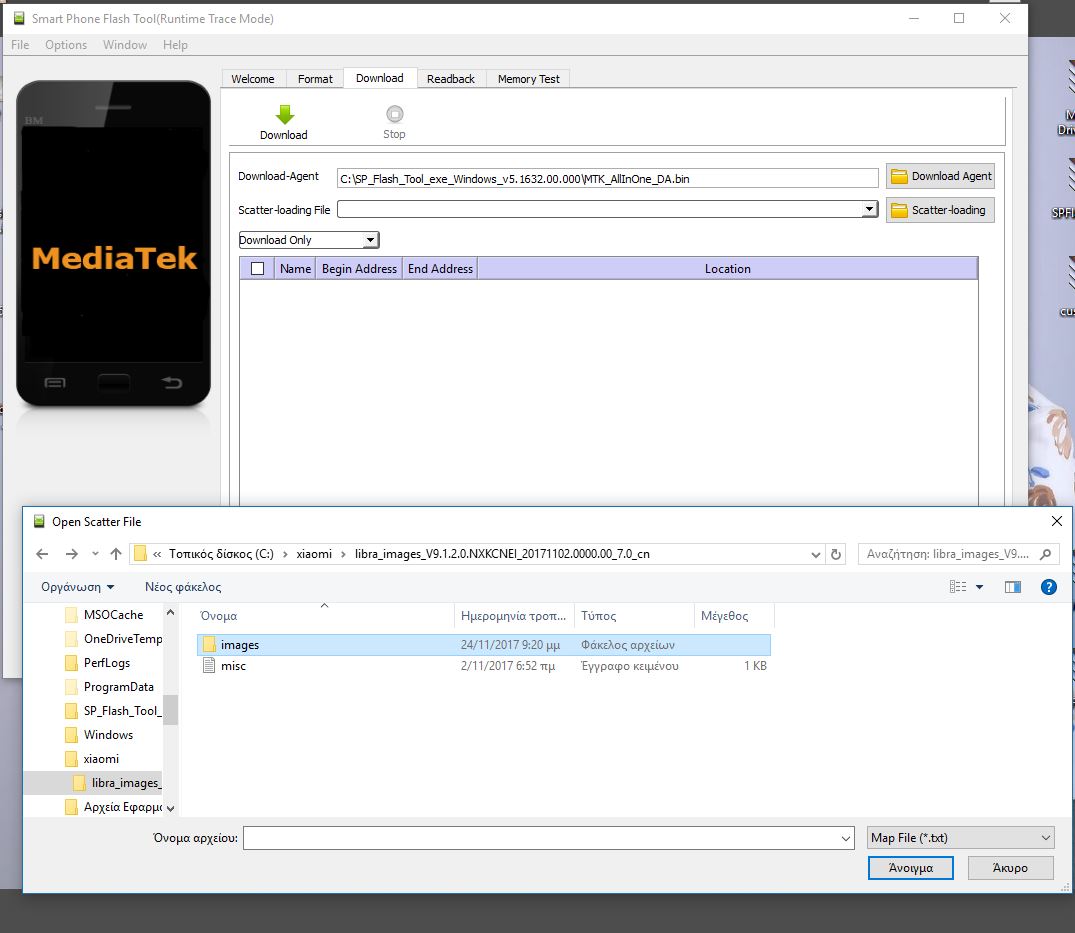Toggle the select-all checkbox in table header
1075x933 pixels.
tap(258, 268)
